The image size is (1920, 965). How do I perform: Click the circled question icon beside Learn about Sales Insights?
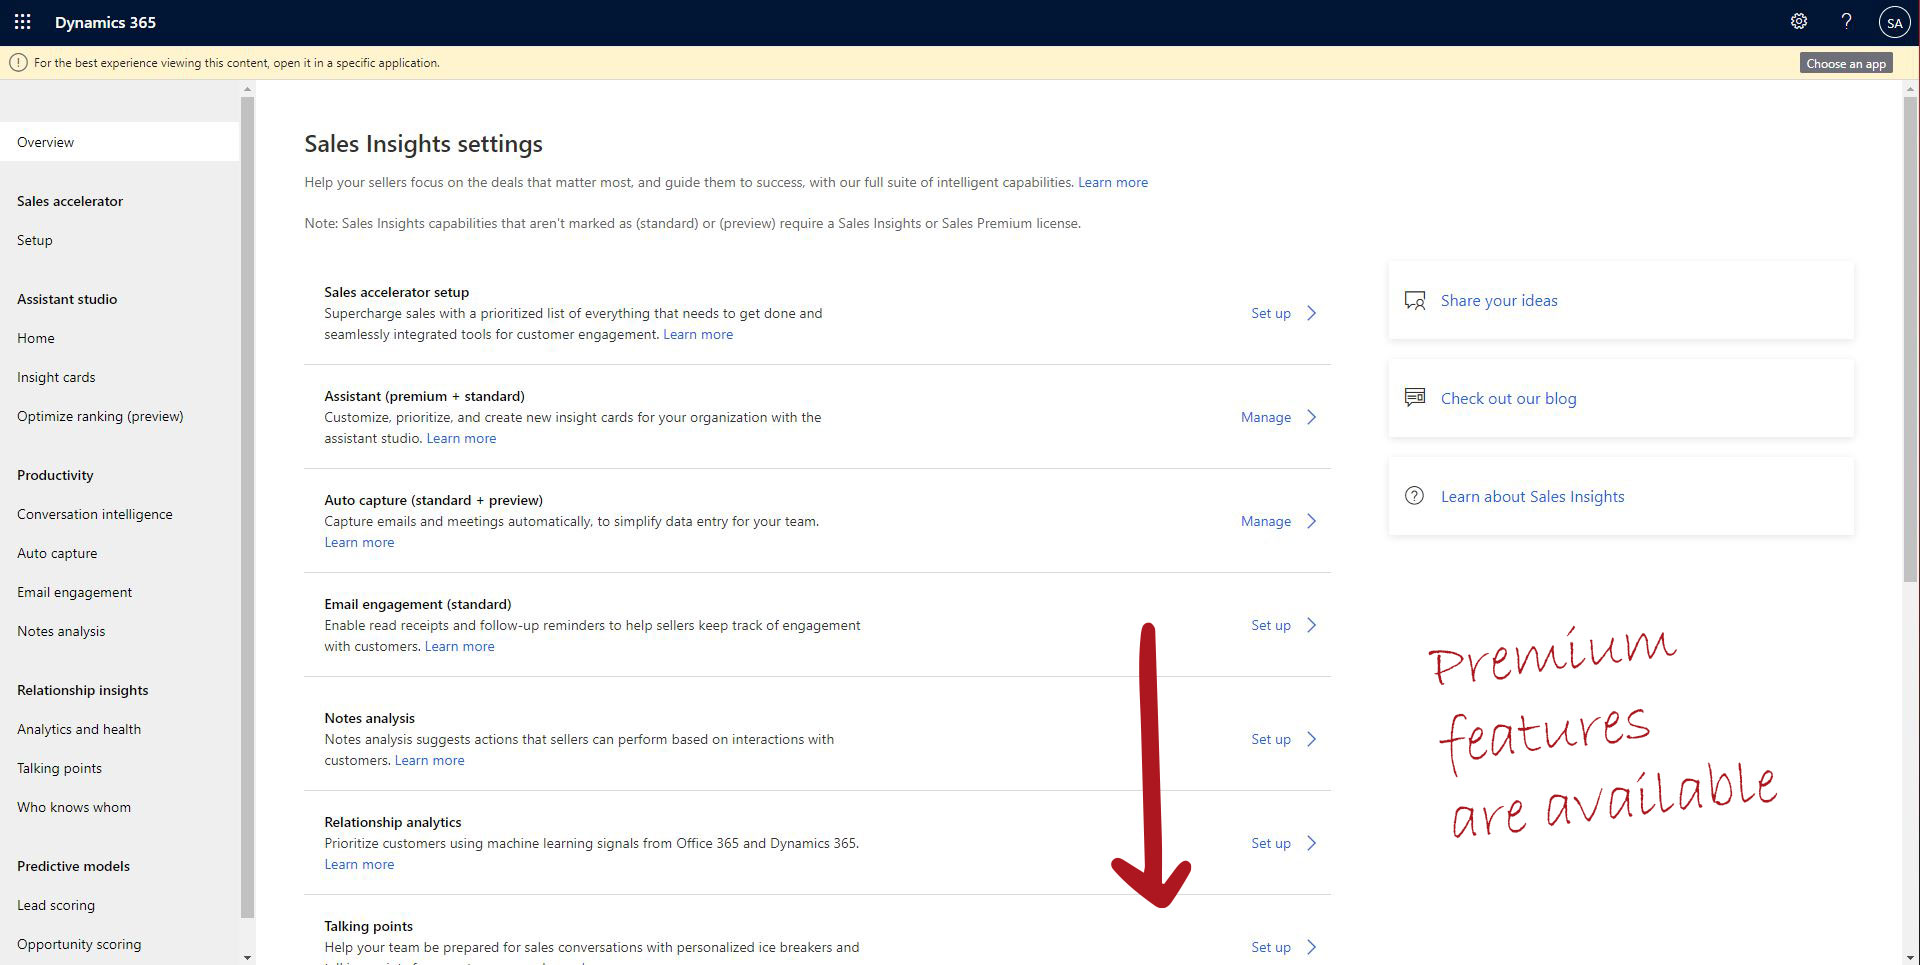[x=1415, y=495]
